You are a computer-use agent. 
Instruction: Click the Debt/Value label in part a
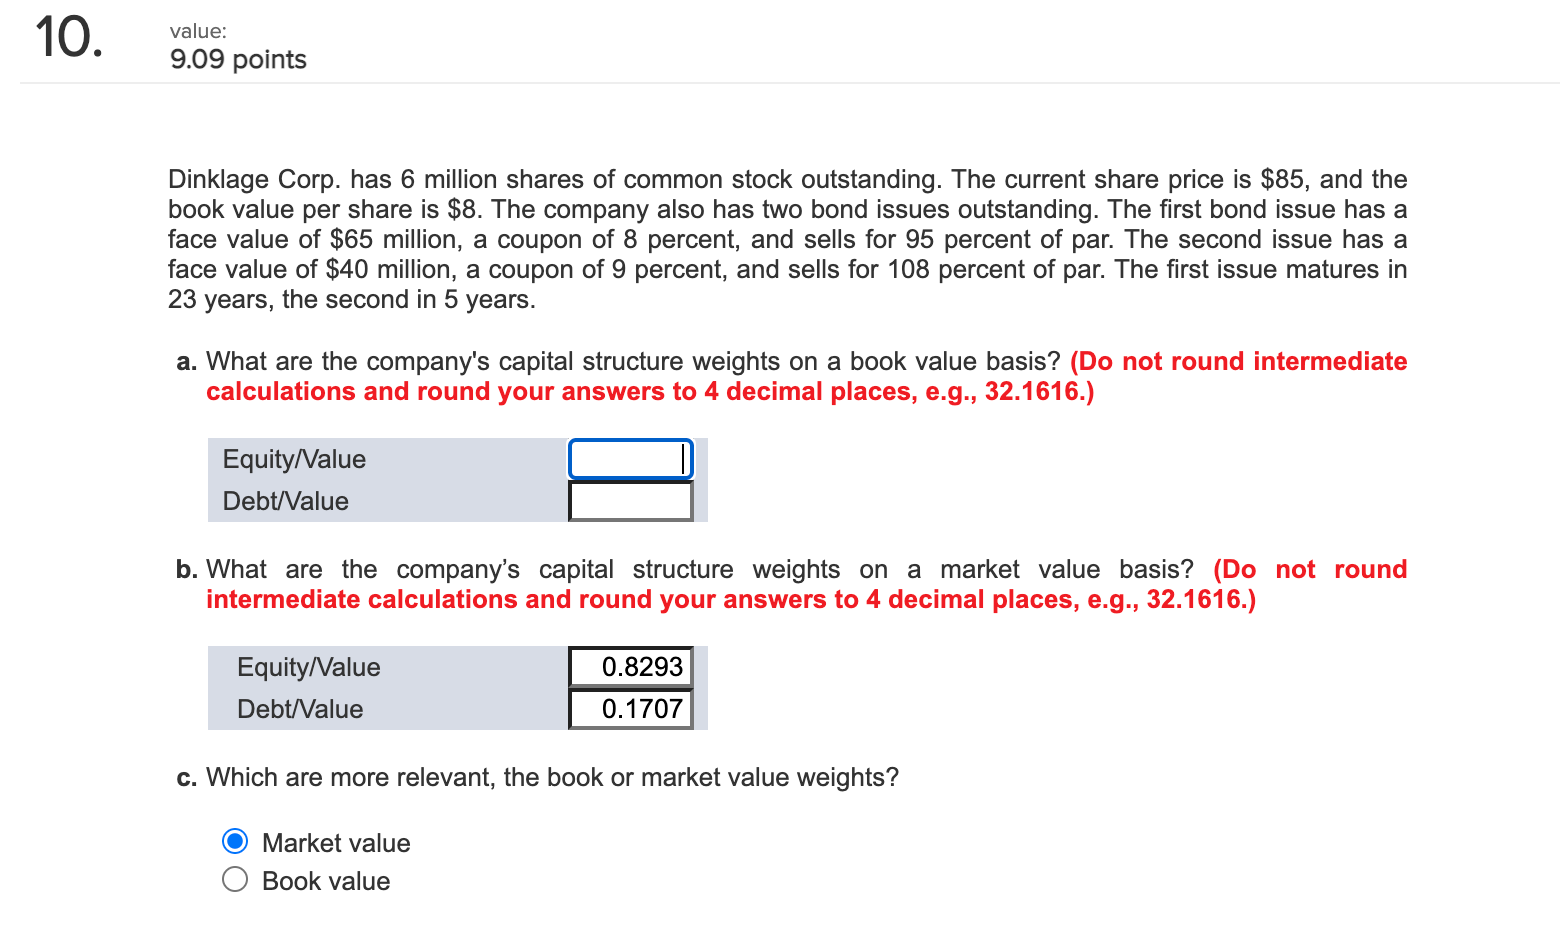(287, 500)
